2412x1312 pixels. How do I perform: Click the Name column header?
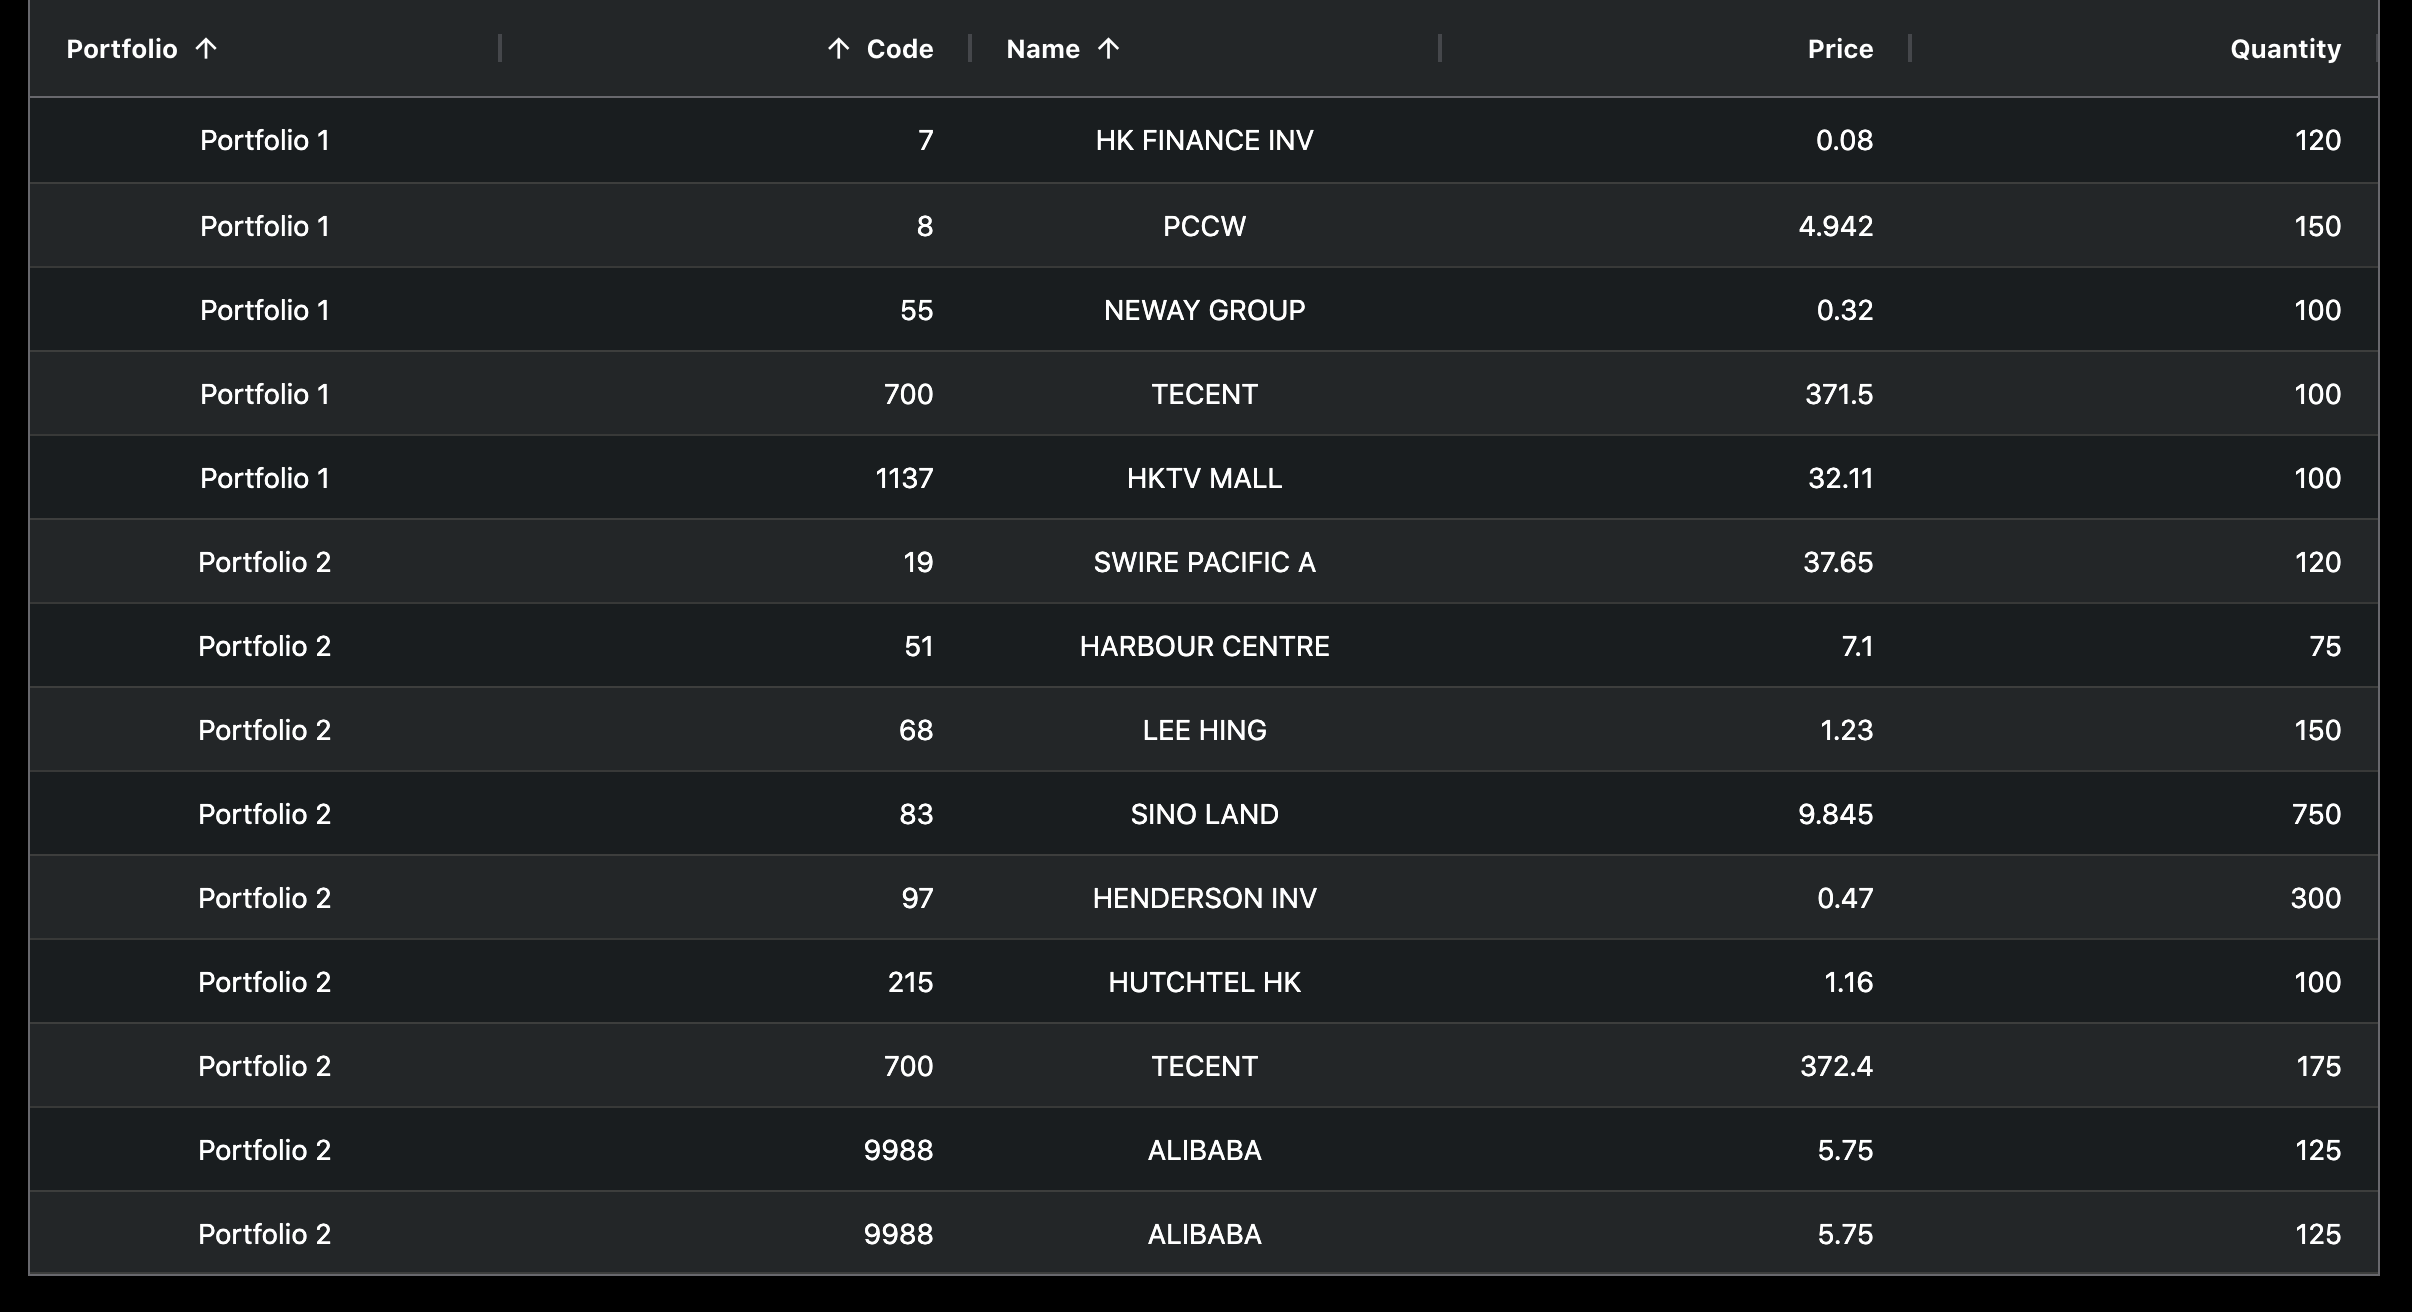(1042, 48)
